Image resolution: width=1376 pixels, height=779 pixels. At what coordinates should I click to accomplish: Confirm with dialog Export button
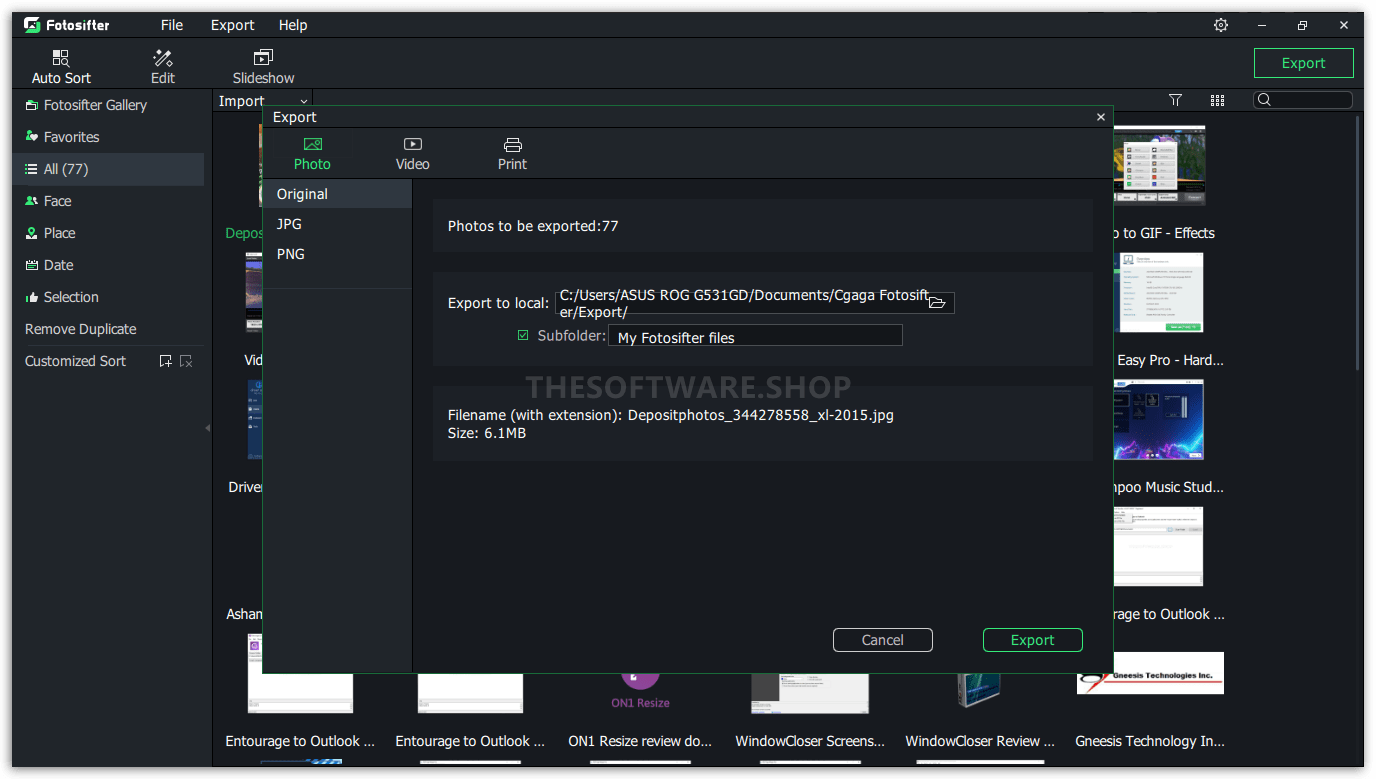click(x=1033, y=640)
